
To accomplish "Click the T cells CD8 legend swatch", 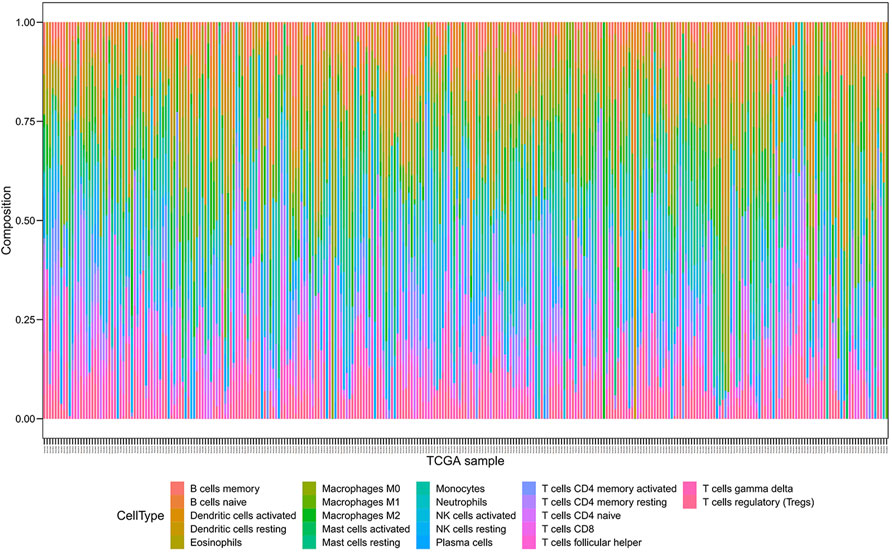I will click(529, 529).
